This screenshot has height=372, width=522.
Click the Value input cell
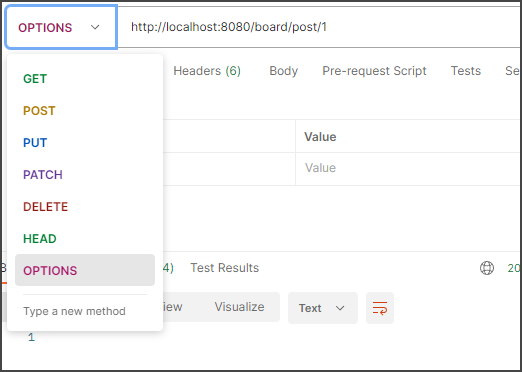(x=408, y=168)
